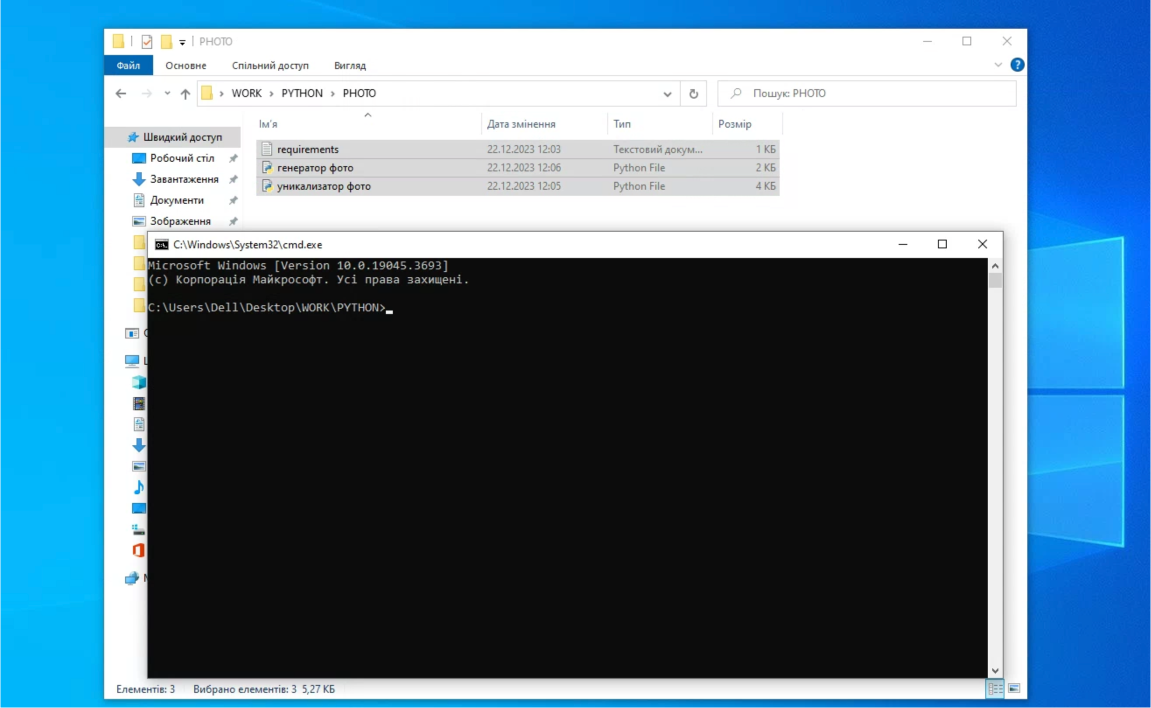Screen dimensions: 1151x708
Task: Switch to the Спільний доступ ribbon tab
Action: (x=270, y=65)
